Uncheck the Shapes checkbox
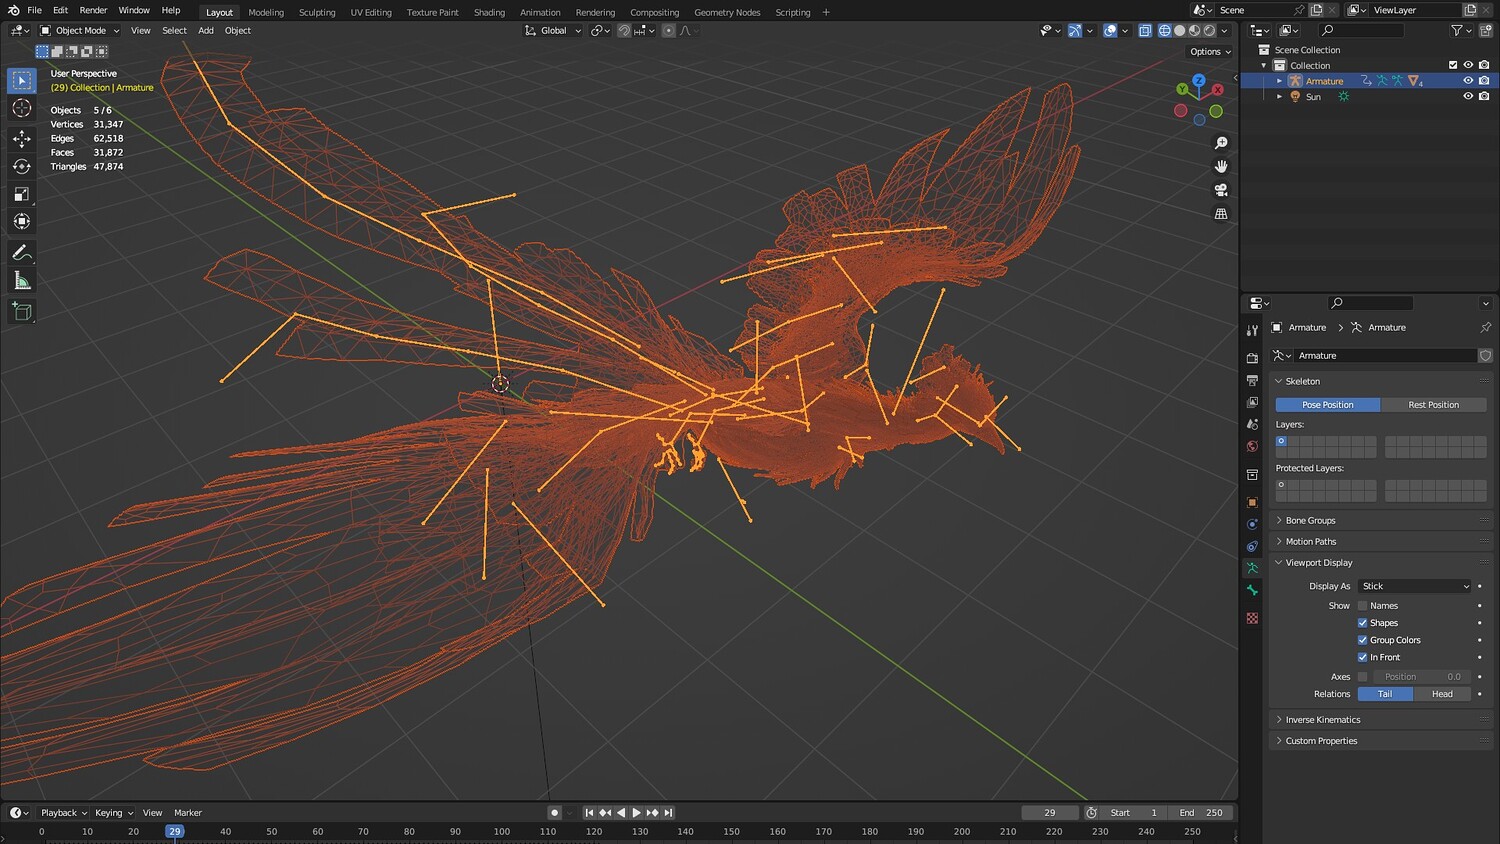The height and width of the screenshot is (844, 1500). (x=1362, y=623)
